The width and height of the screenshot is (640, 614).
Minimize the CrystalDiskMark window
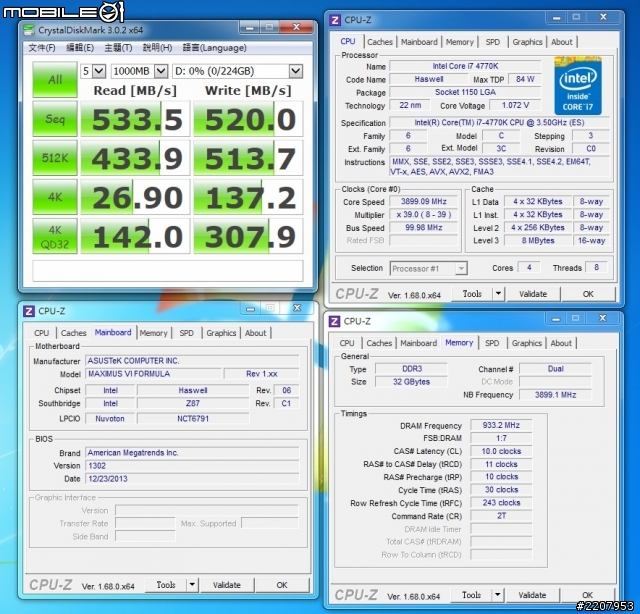[x=250, y=28]
